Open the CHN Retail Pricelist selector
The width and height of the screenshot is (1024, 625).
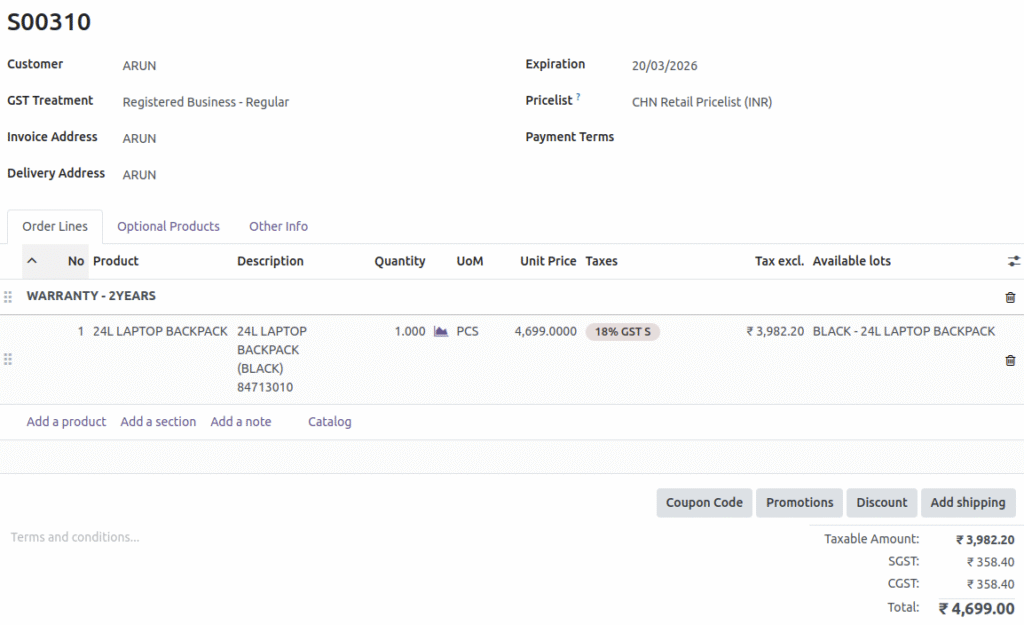701,101
